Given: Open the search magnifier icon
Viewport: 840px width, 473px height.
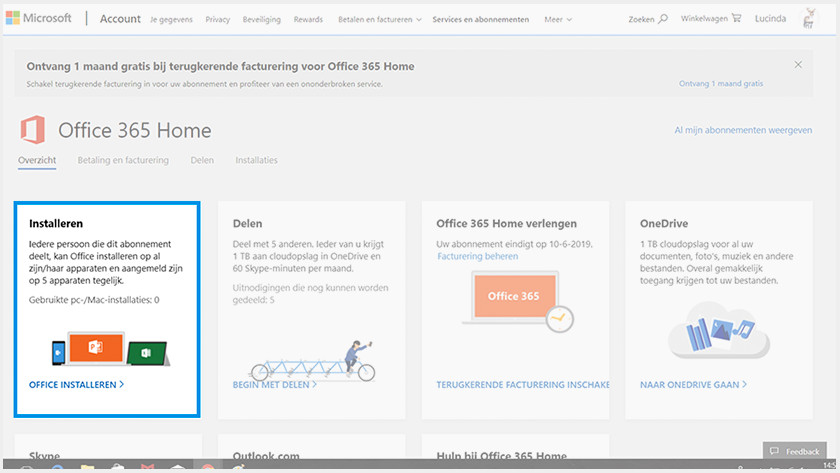Looking at the screenshot, I should [x=663, y=18].
